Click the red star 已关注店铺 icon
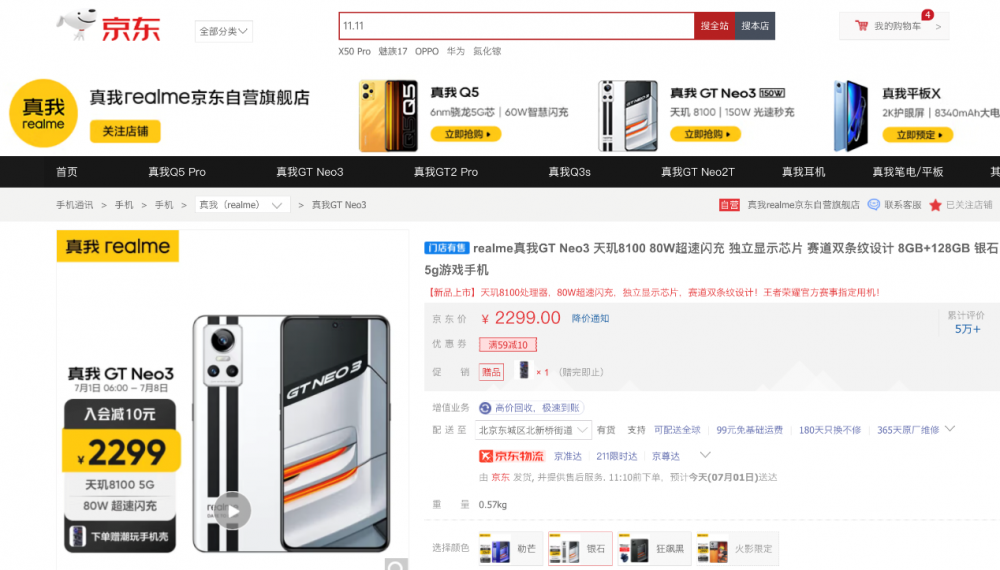The width and height of the screenshot is (1000, 570). pyautogui.click(x=935, y=205)
